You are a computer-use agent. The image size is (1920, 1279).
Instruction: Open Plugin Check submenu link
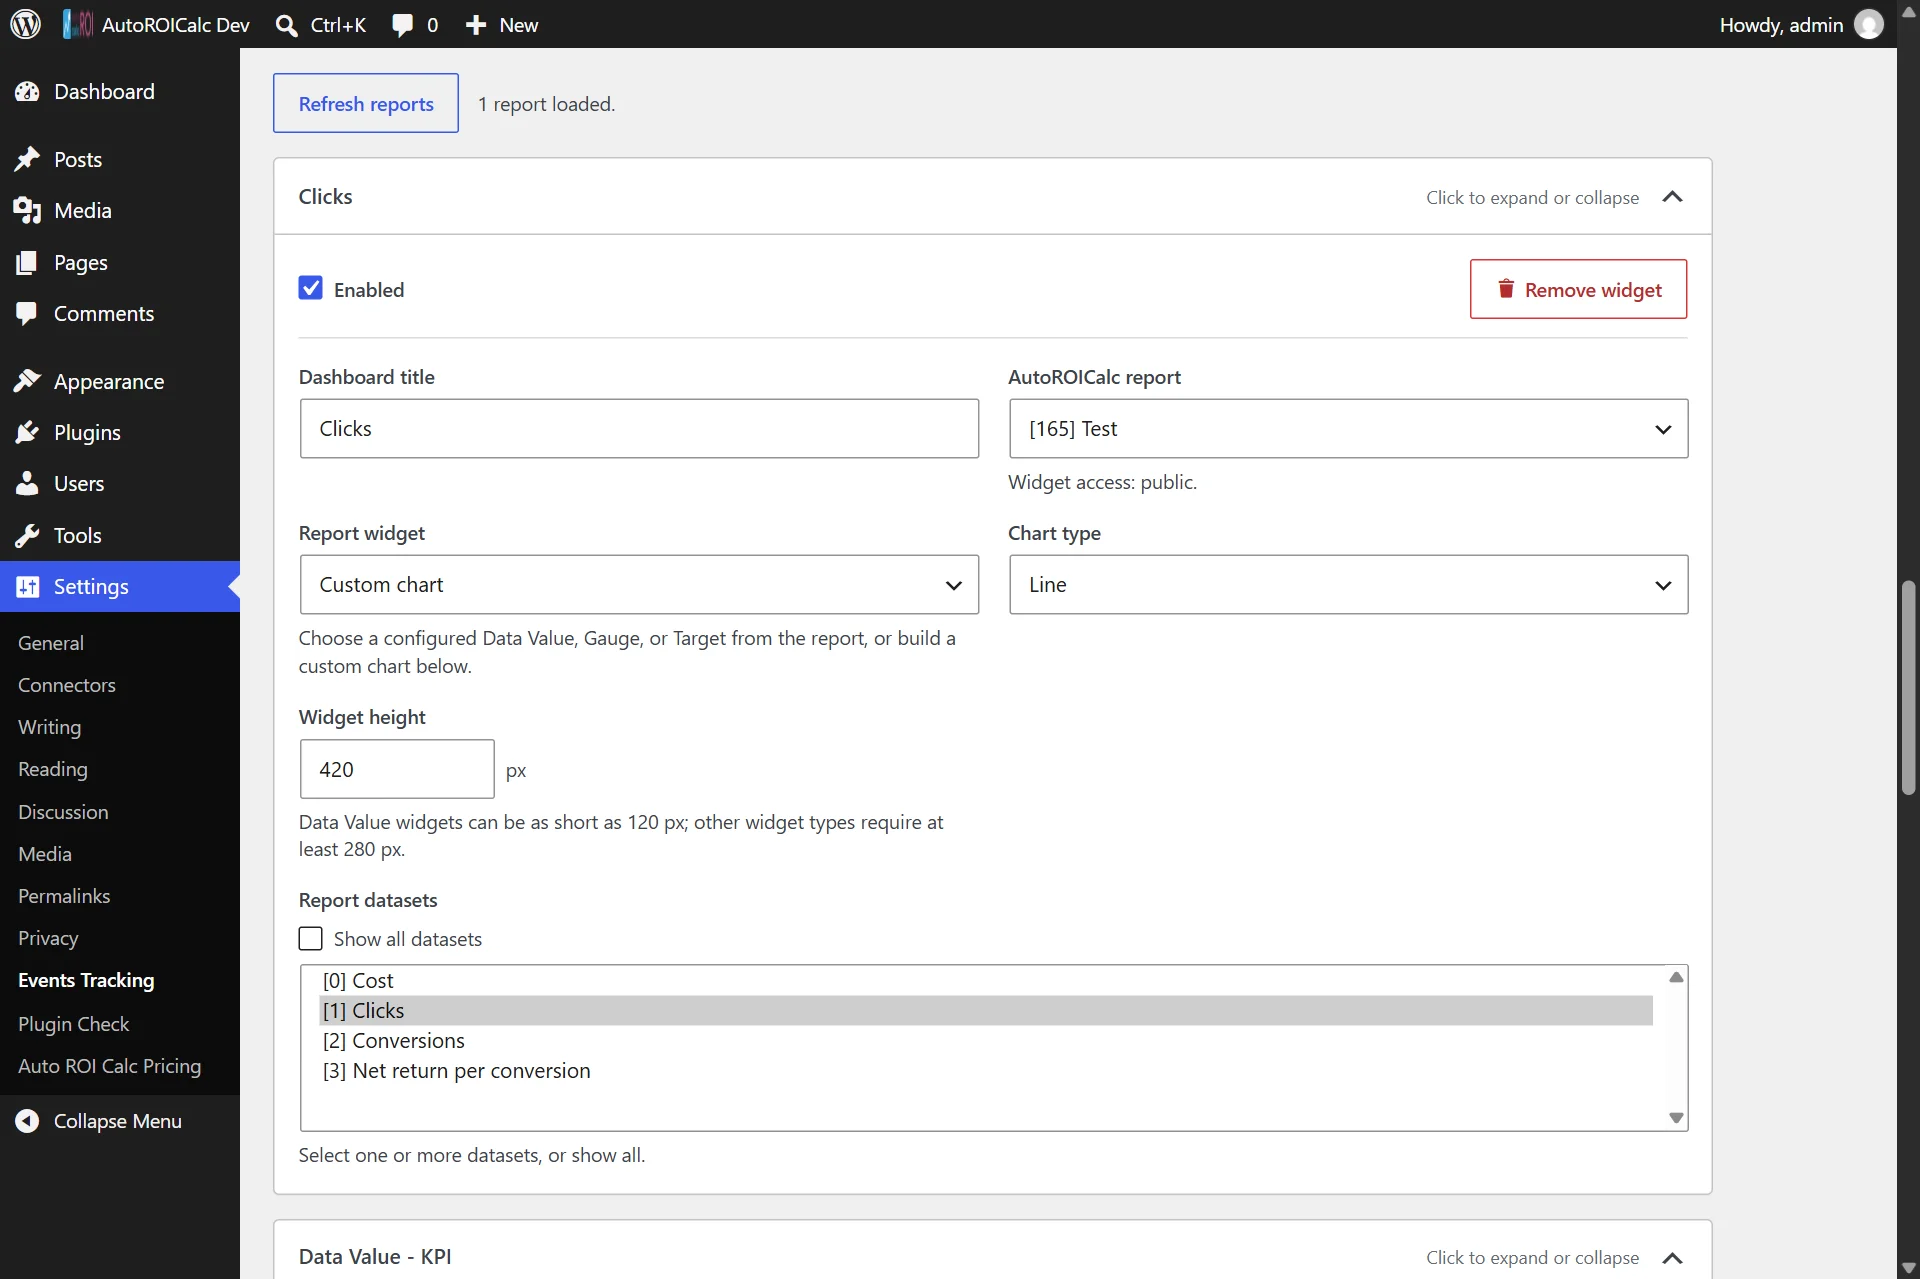tap(74, 1024)
